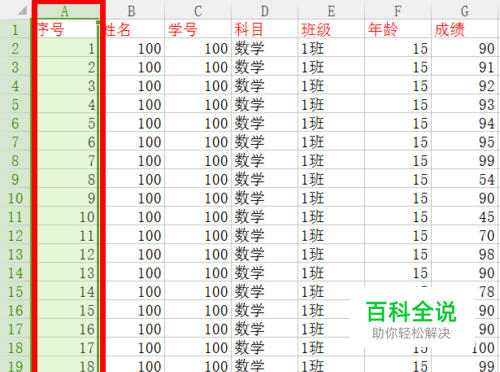This screenshot has width=500, height=372.
Task: Click the score cell showing 98
Action: coord(465,254)
